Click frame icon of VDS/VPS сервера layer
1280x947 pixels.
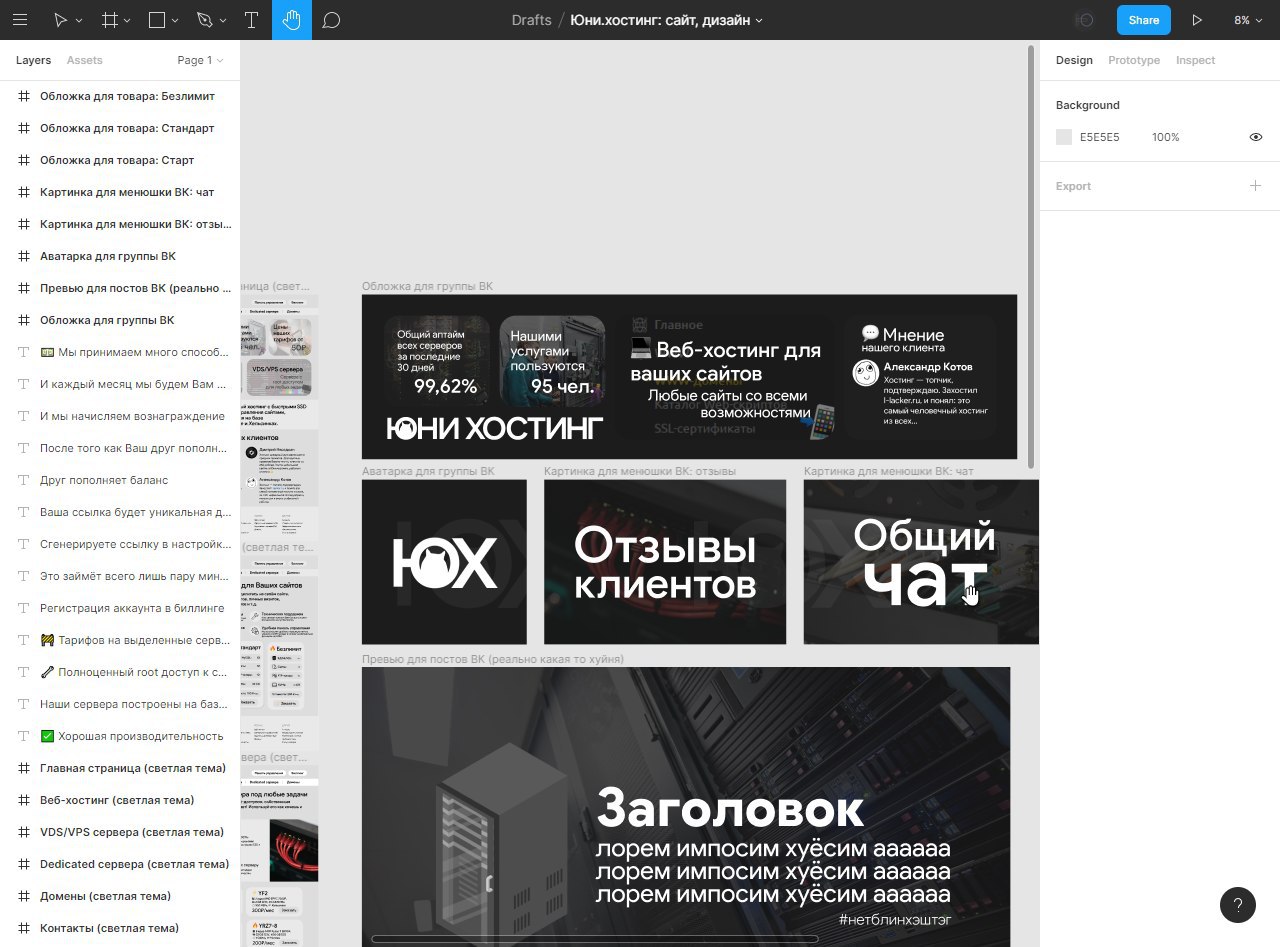click(24, 832)
